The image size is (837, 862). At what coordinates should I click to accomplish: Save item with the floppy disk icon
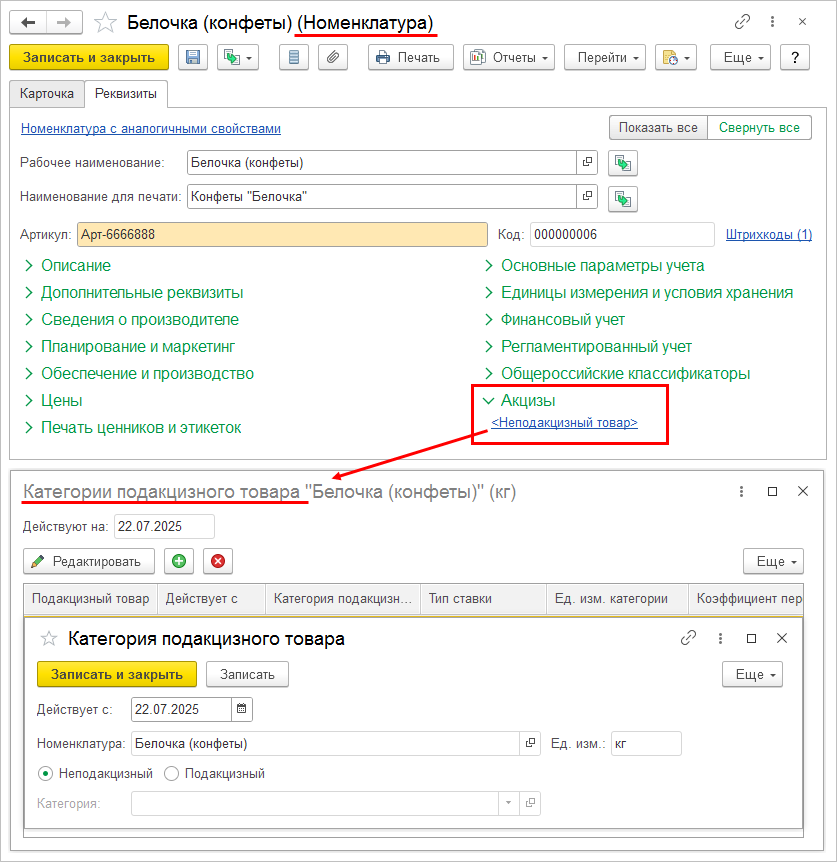(x=193, y=57)
